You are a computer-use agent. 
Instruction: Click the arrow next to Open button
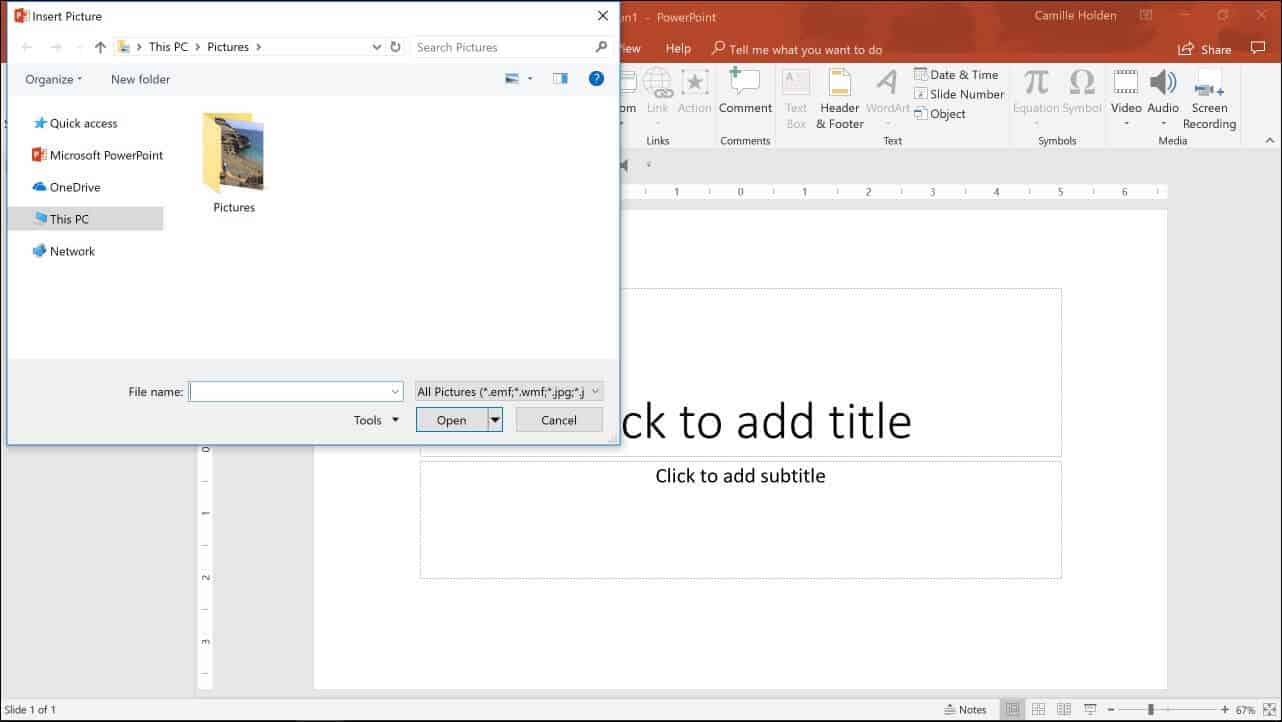click(x=495, y=420)
